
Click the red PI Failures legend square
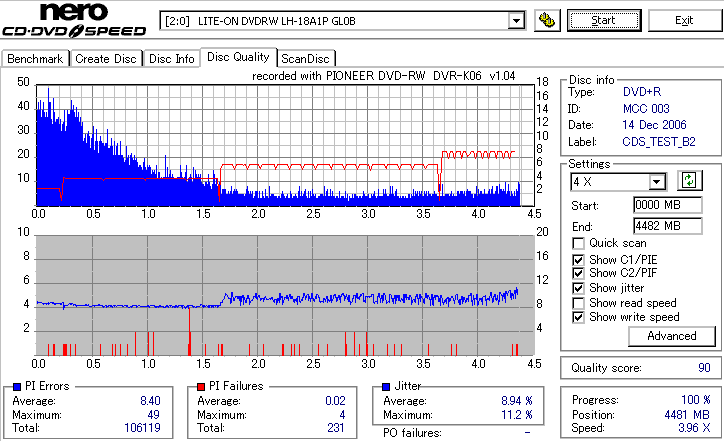point(201,387)
